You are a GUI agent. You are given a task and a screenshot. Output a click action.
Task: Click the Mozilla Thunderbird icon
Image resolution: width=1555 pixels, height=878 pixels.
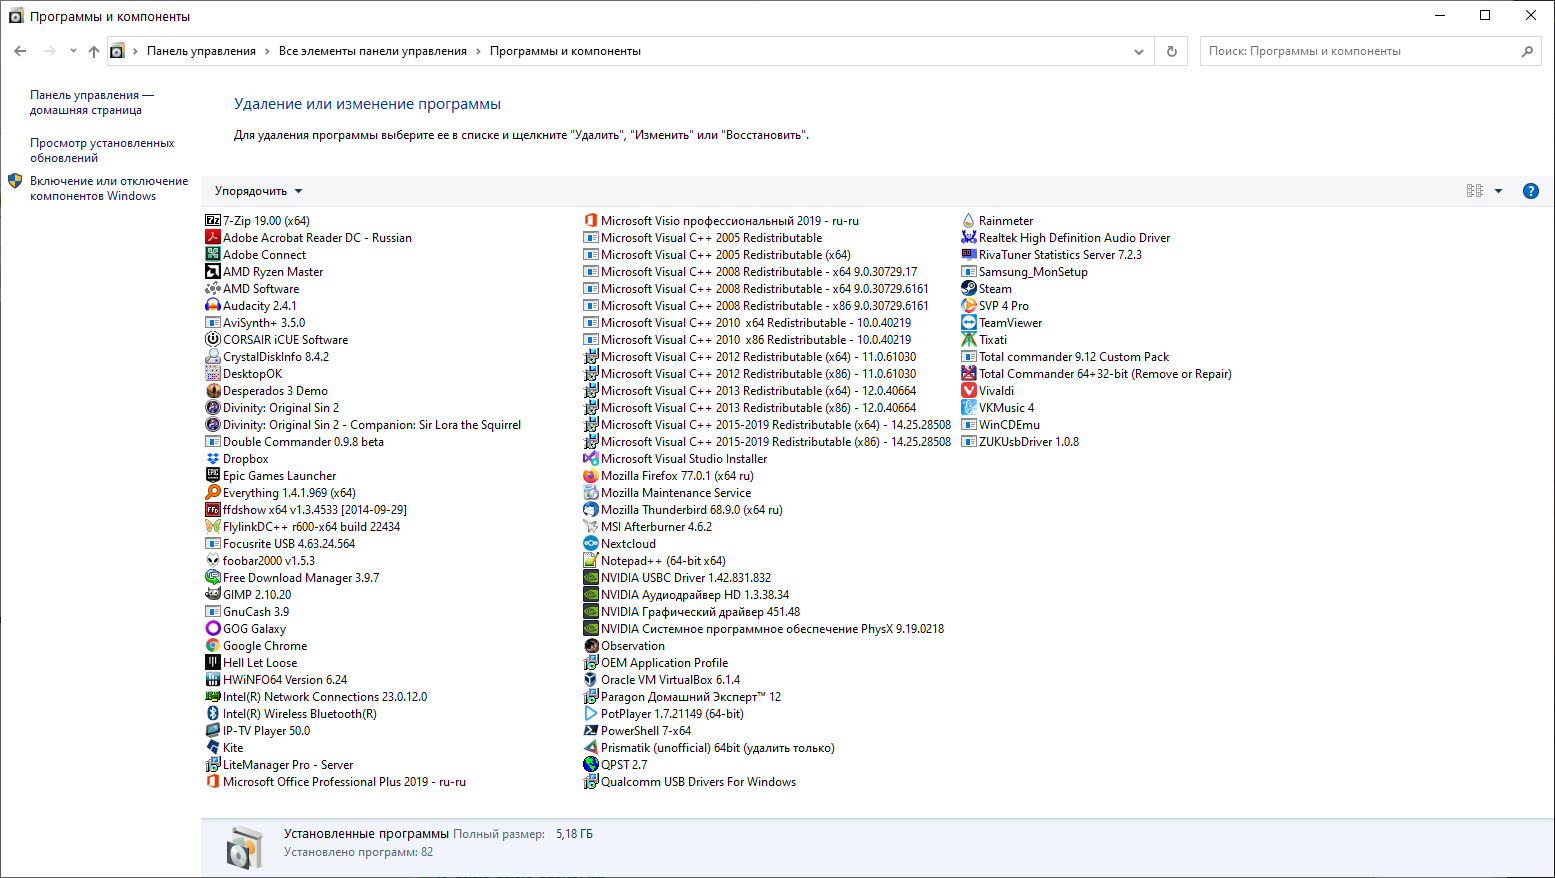[x=590, y=510]
